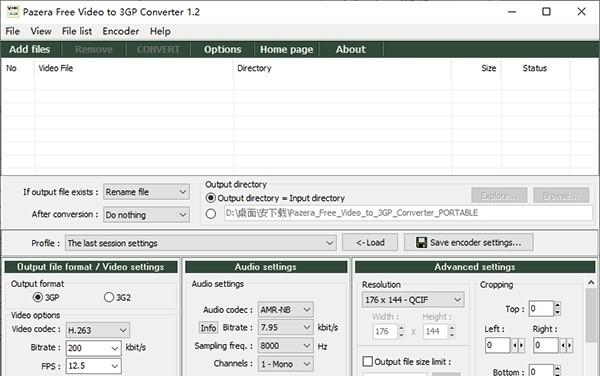Enable the Output file size limit checkbox
Viewport: 600px width, 376px height.
[x=367, y=361]
